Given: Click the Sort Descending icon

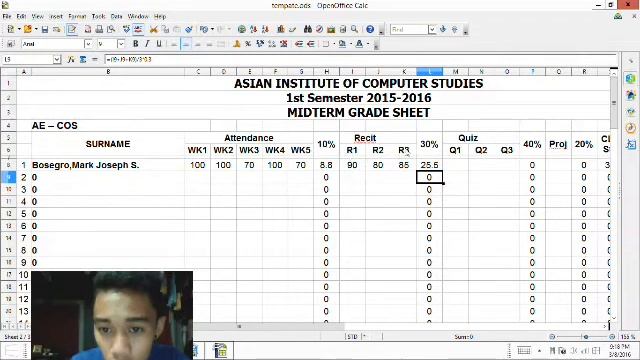Looking at the screenshot, I should click(x=265, y=29).
